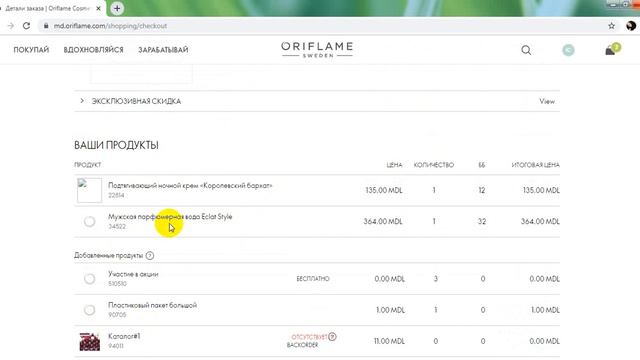Expand the Эксклюзивная скидка chevron
The height and width of the screenshot is (360, 640).
(82, 101)
